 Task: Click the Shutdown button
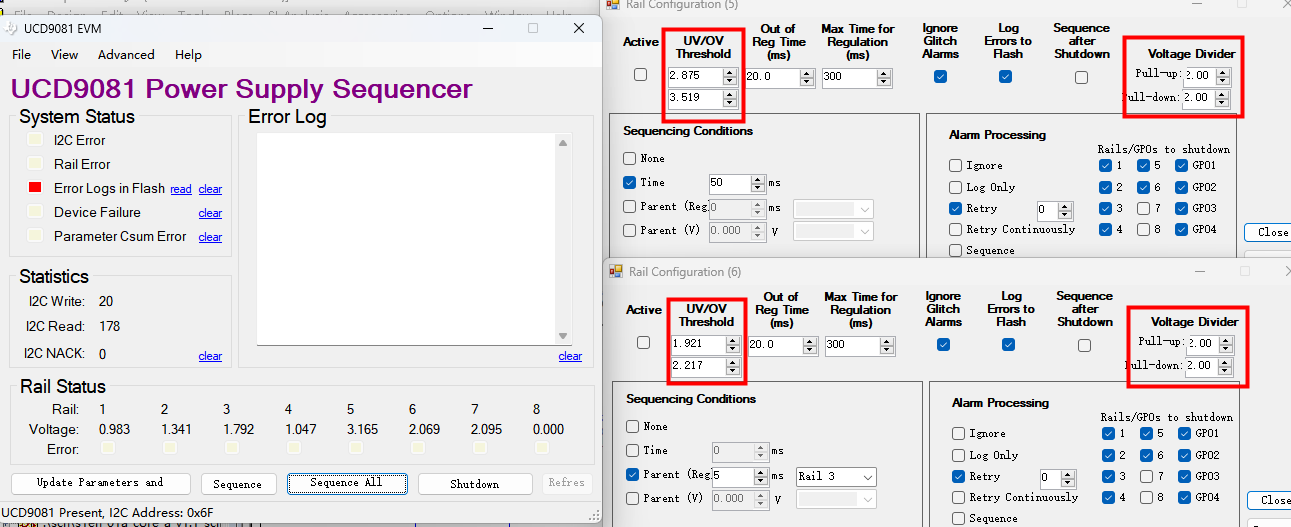click(x=474, y=483)
